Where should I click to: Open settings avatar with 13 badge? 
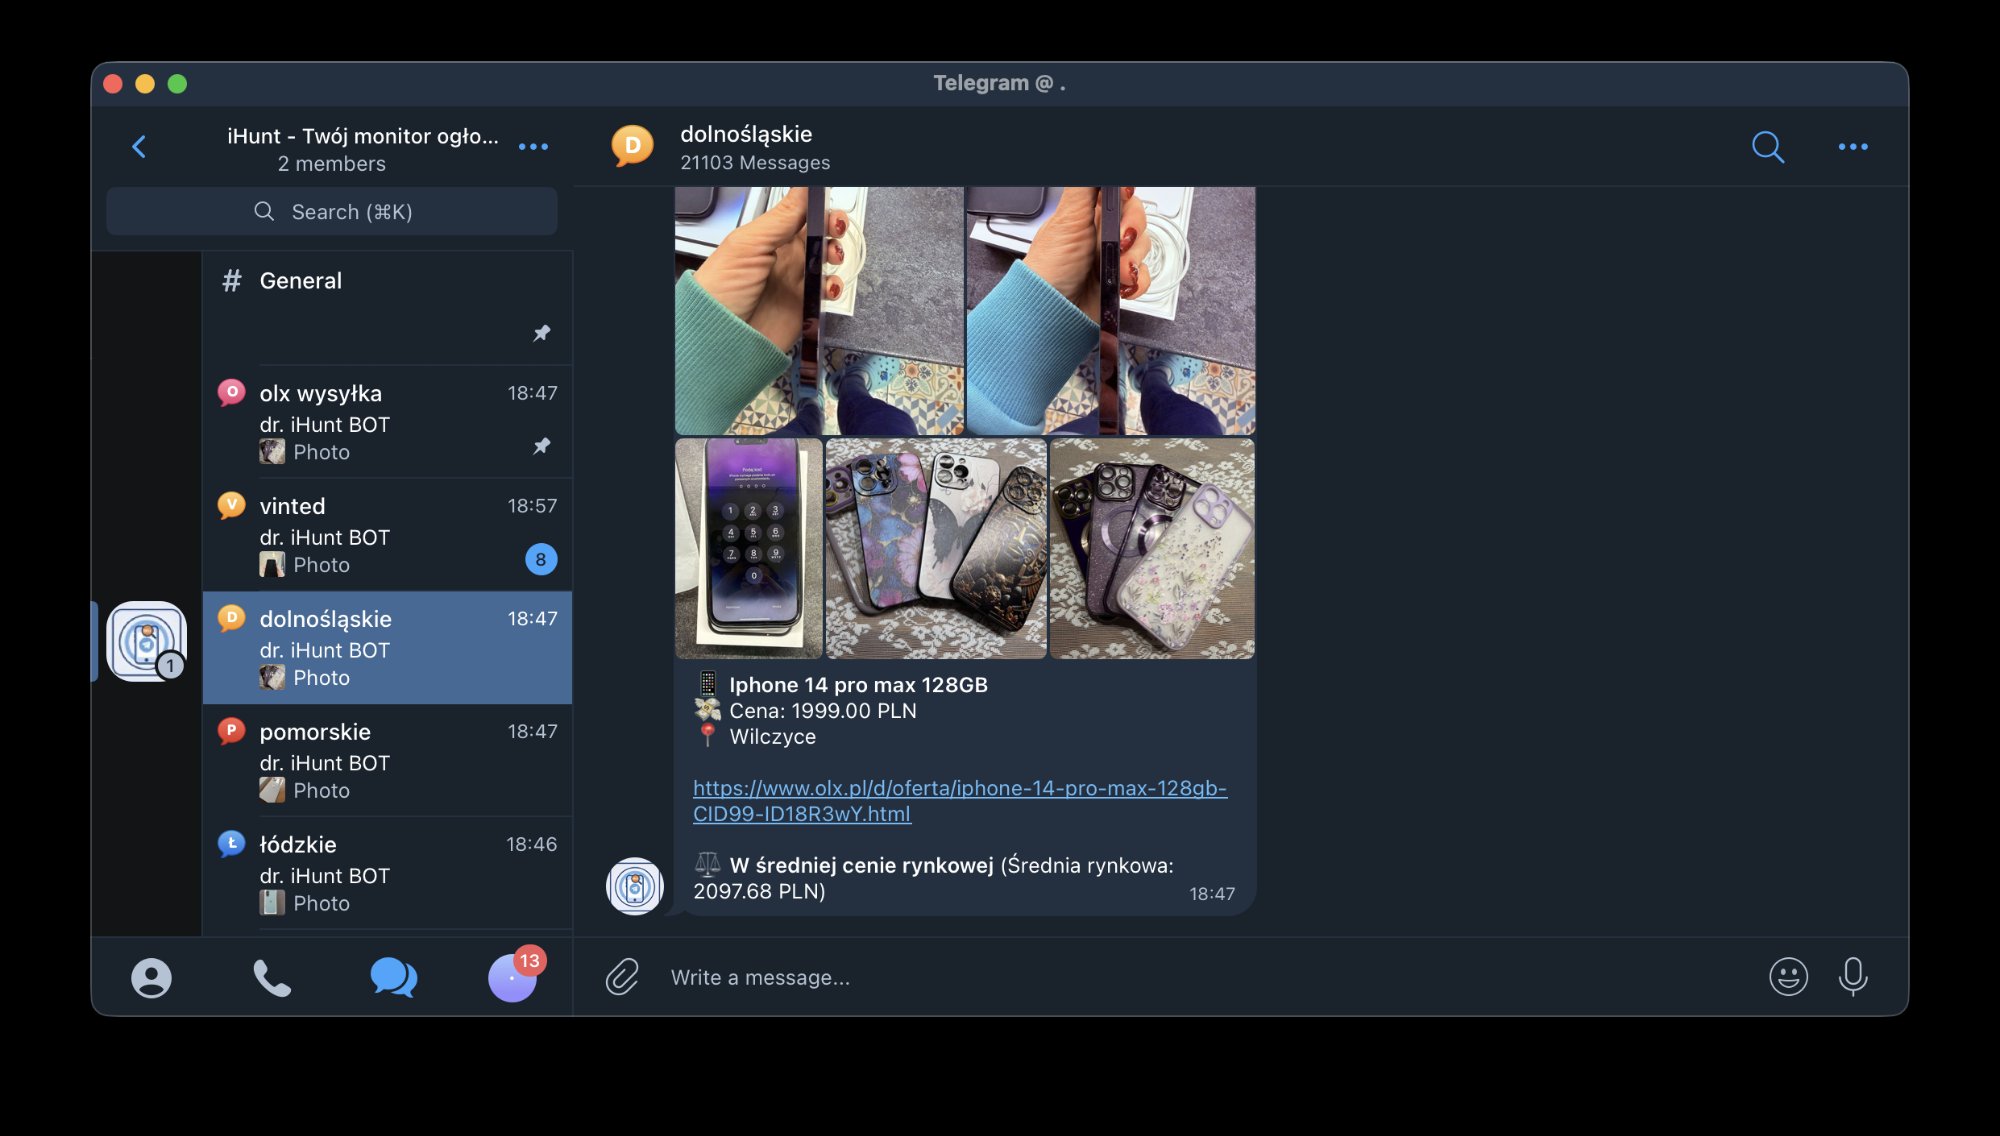513,978
